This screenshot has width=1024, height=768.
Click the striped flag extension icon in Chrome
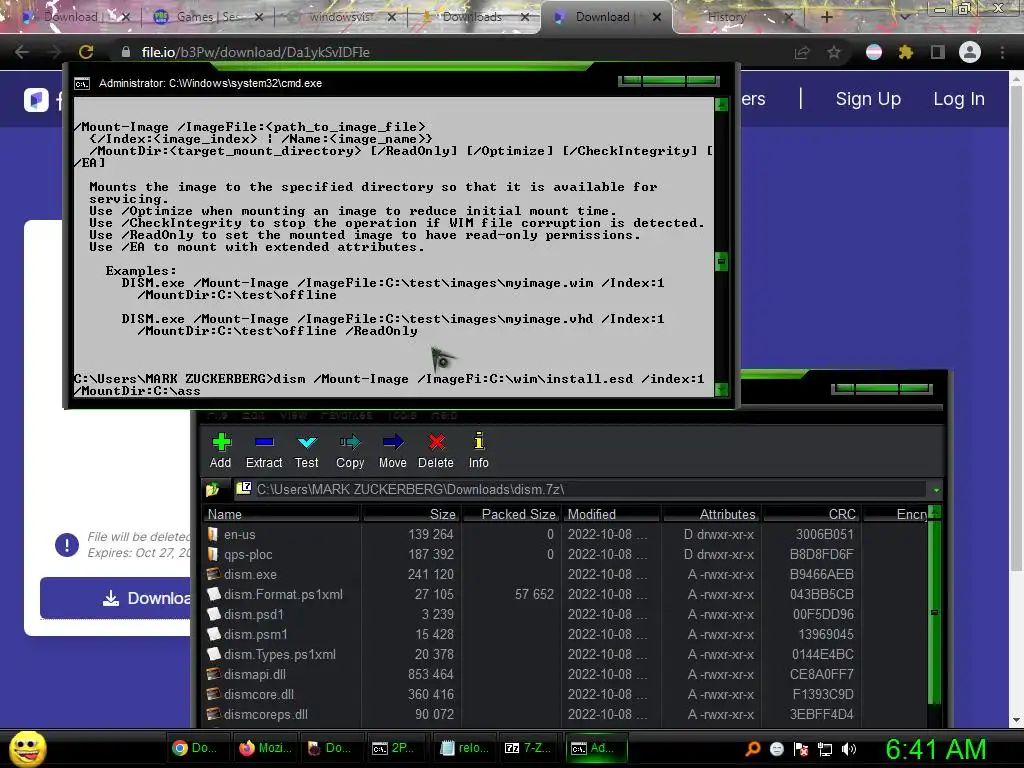click(874, 52)
